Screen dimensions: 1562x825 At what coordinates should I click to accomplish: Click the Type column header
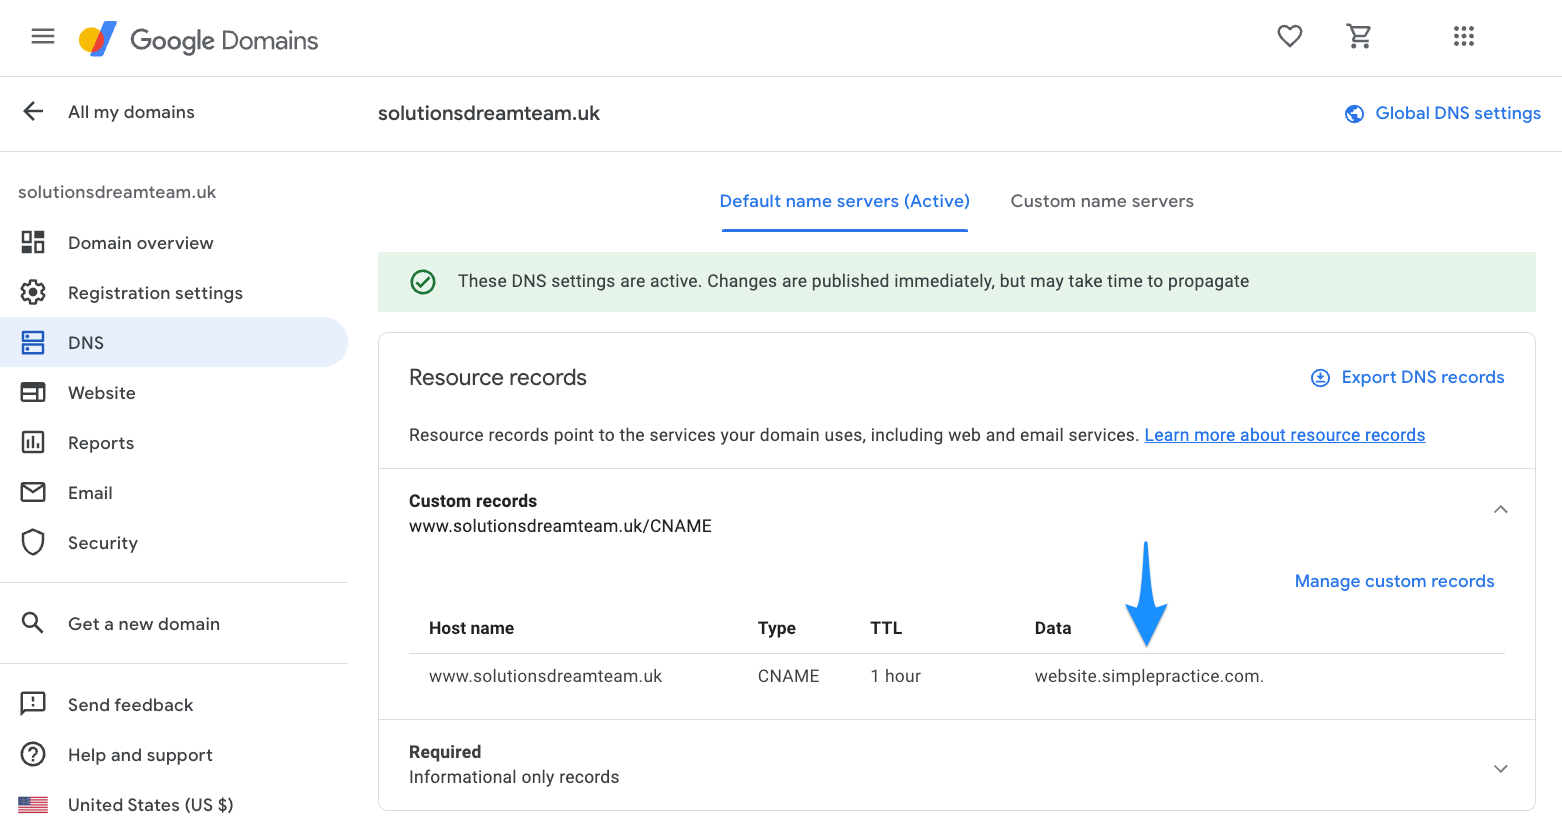(x=777, y=628)
